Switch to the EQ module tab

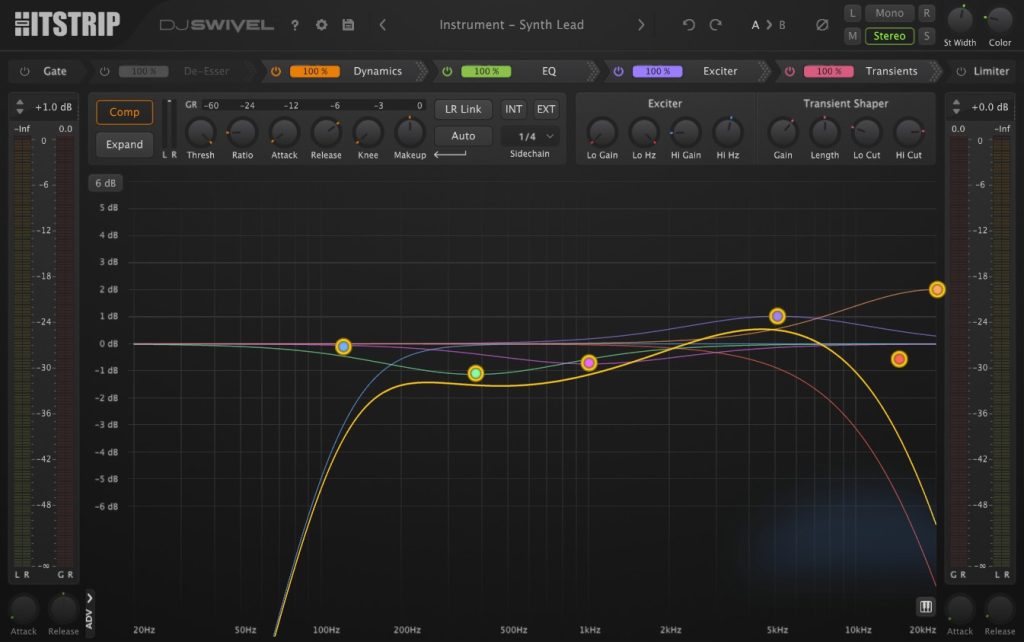(x=548, y=71)
